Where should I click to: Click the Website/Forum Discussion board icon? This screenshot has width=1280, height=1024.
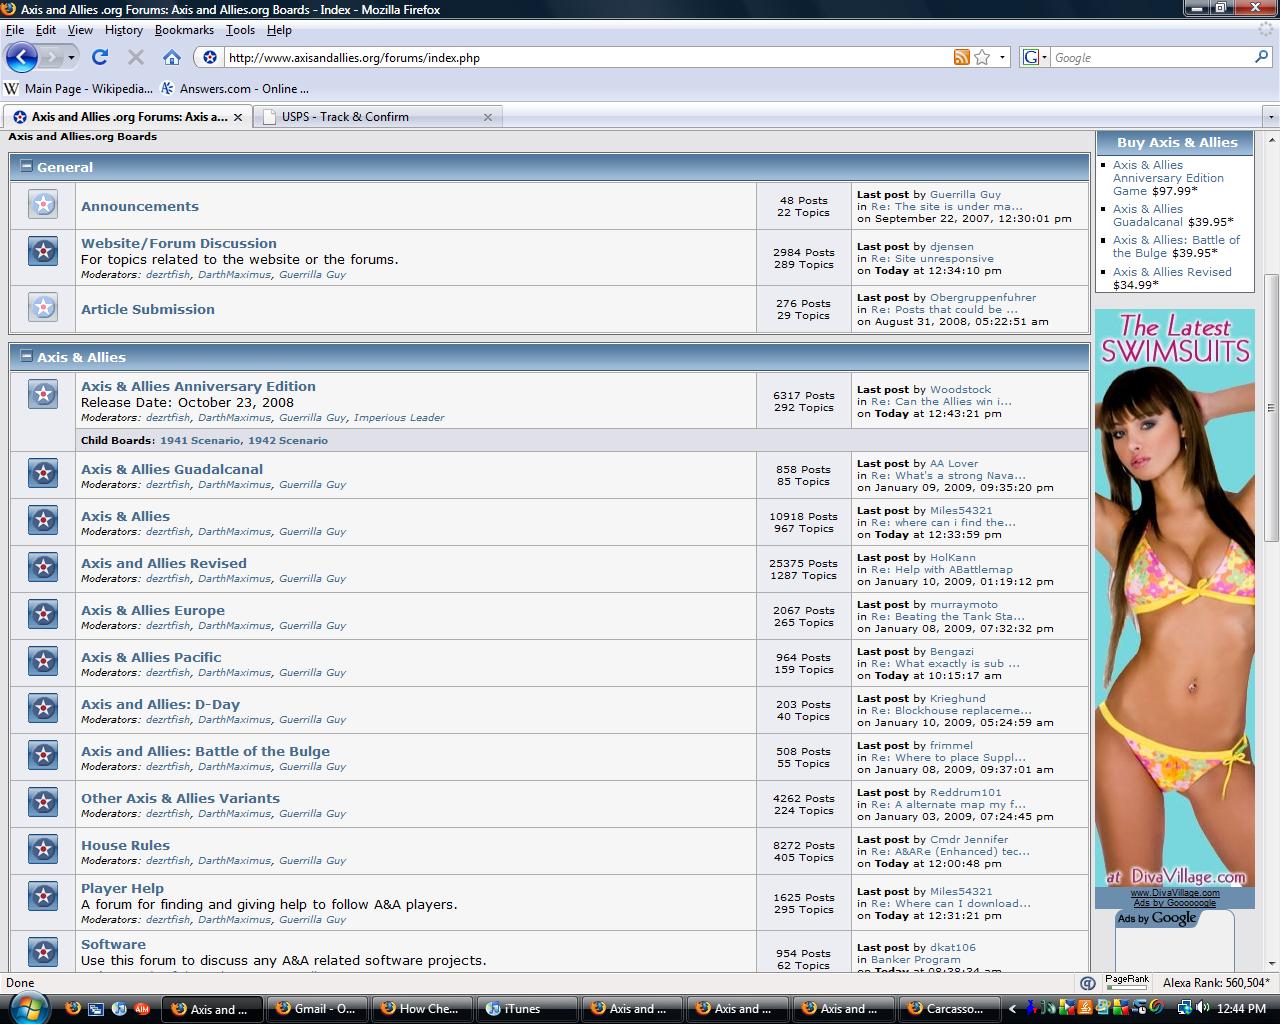click(x=43, y=251)
